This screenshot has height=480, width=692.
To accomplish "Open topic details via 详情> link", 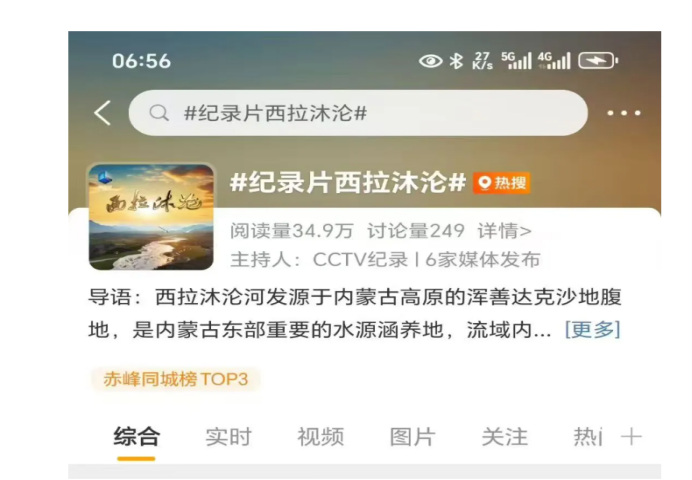I will click(x=504, y=231).
